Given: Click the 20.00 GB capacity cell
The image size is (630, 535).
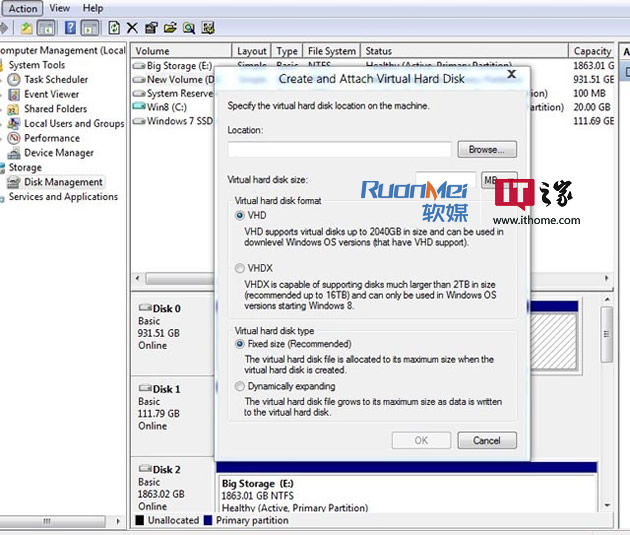Looking at the screenshot, I should [591, 107].
